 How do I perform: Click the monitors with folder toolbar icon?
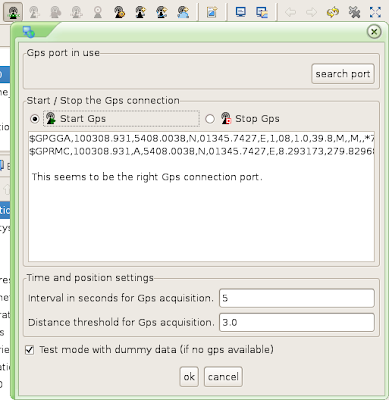[262, 12]
